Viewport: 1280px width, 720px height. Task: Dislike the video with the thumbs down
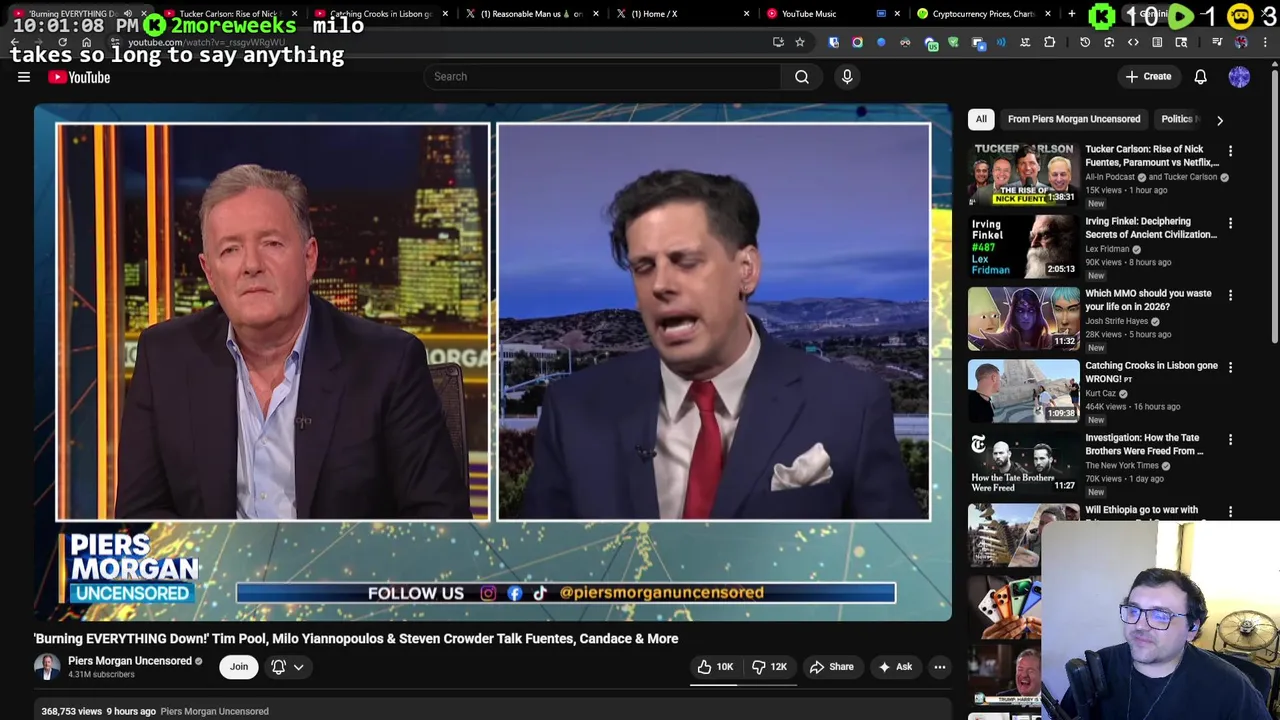769,667
